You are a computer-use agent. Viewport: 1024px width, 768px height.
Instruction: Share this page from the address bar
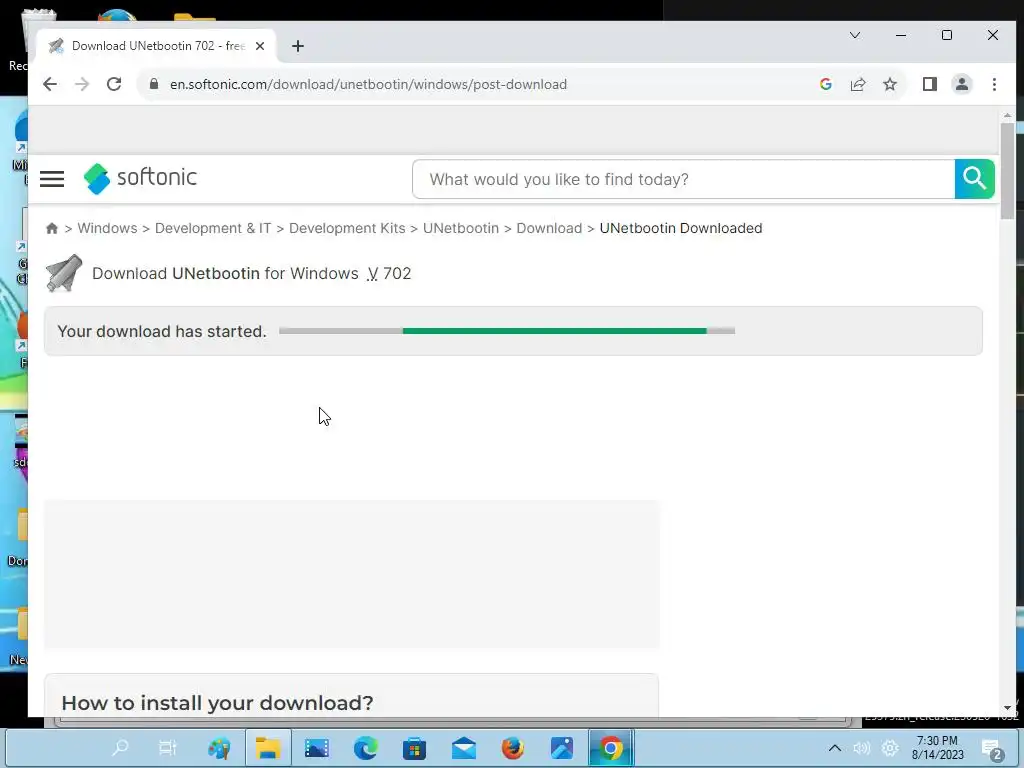[858, 84]
